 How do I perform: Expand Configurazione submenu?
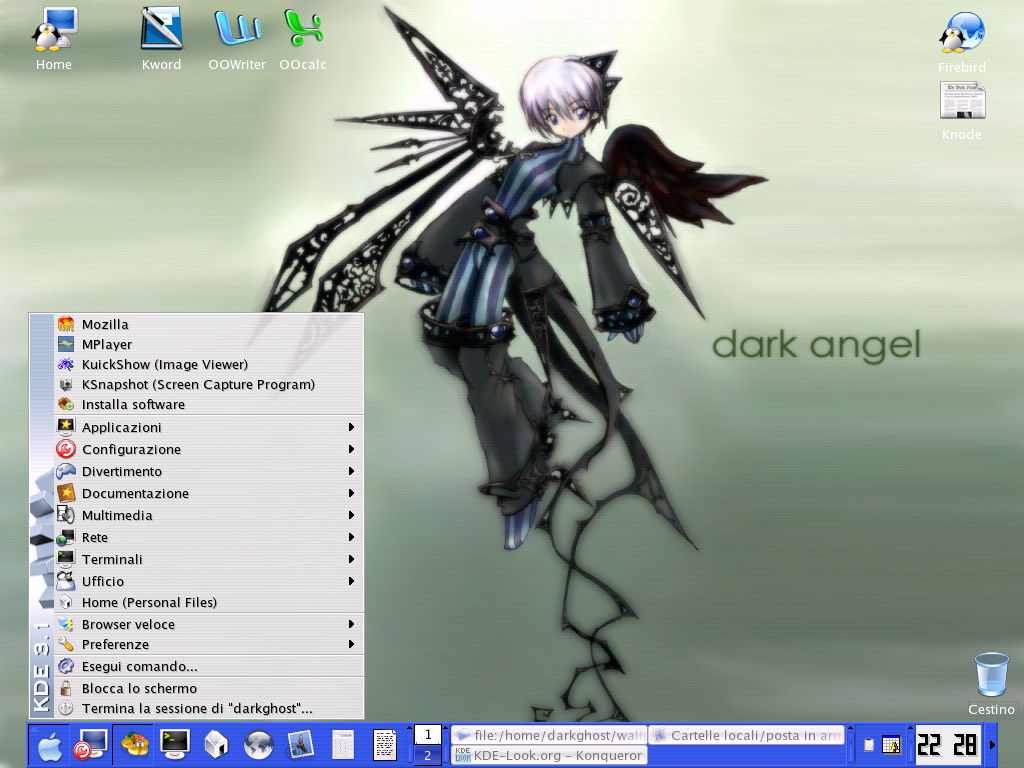pos(209,449)
